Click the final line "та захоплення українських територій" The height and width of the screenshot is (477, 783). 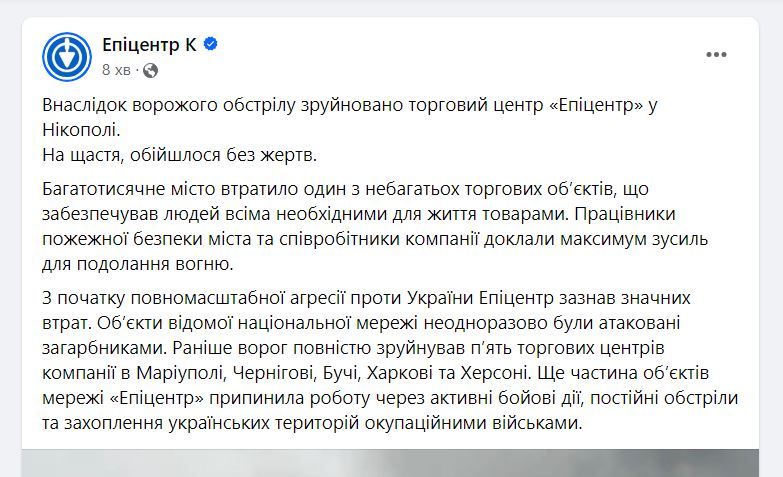coord(310,422)
